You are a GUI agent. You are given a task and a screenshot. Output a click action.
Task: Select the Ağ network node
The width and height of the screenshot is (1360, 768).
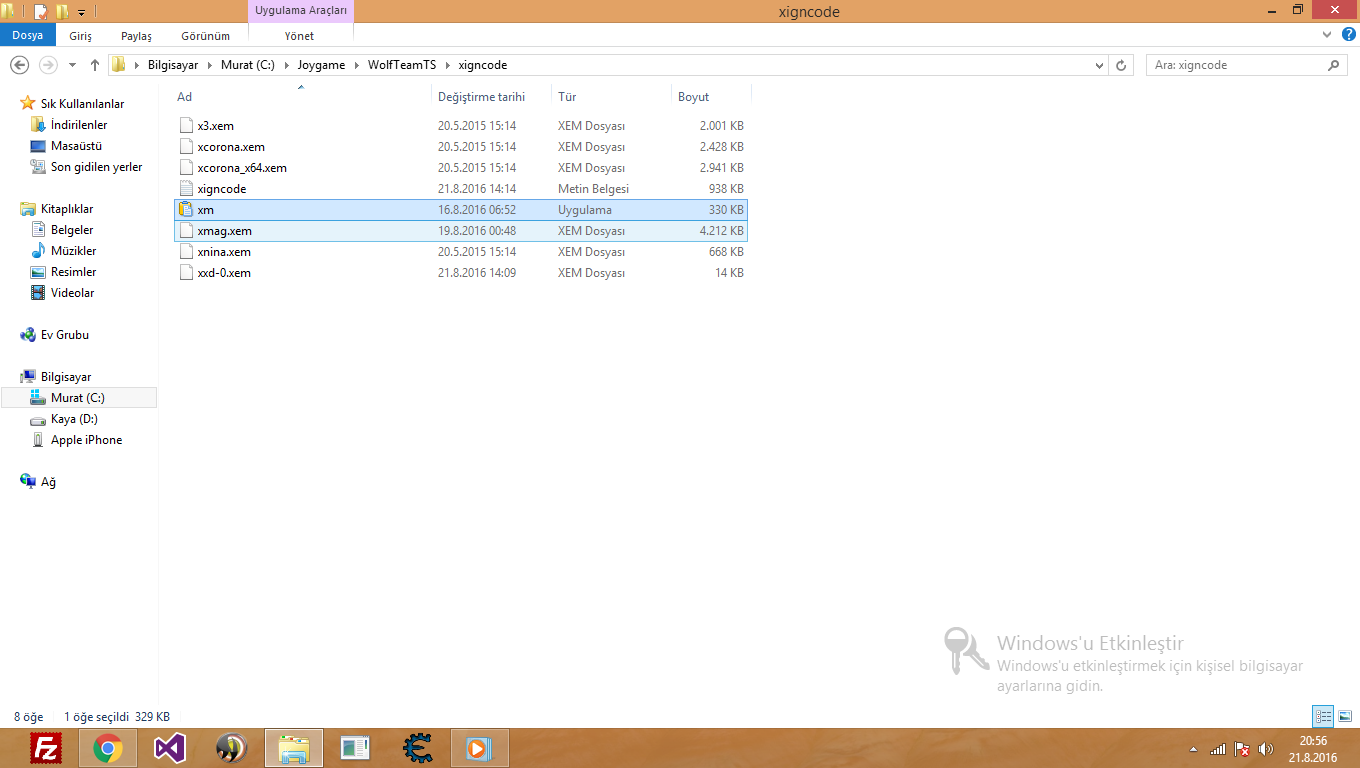tap(48, 482)
